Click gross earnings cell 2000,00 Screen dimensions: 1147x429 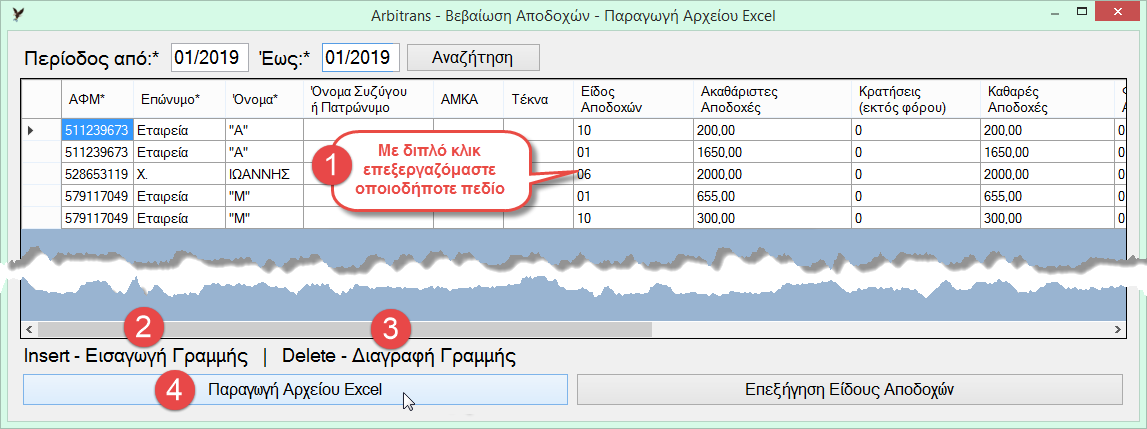772,174
